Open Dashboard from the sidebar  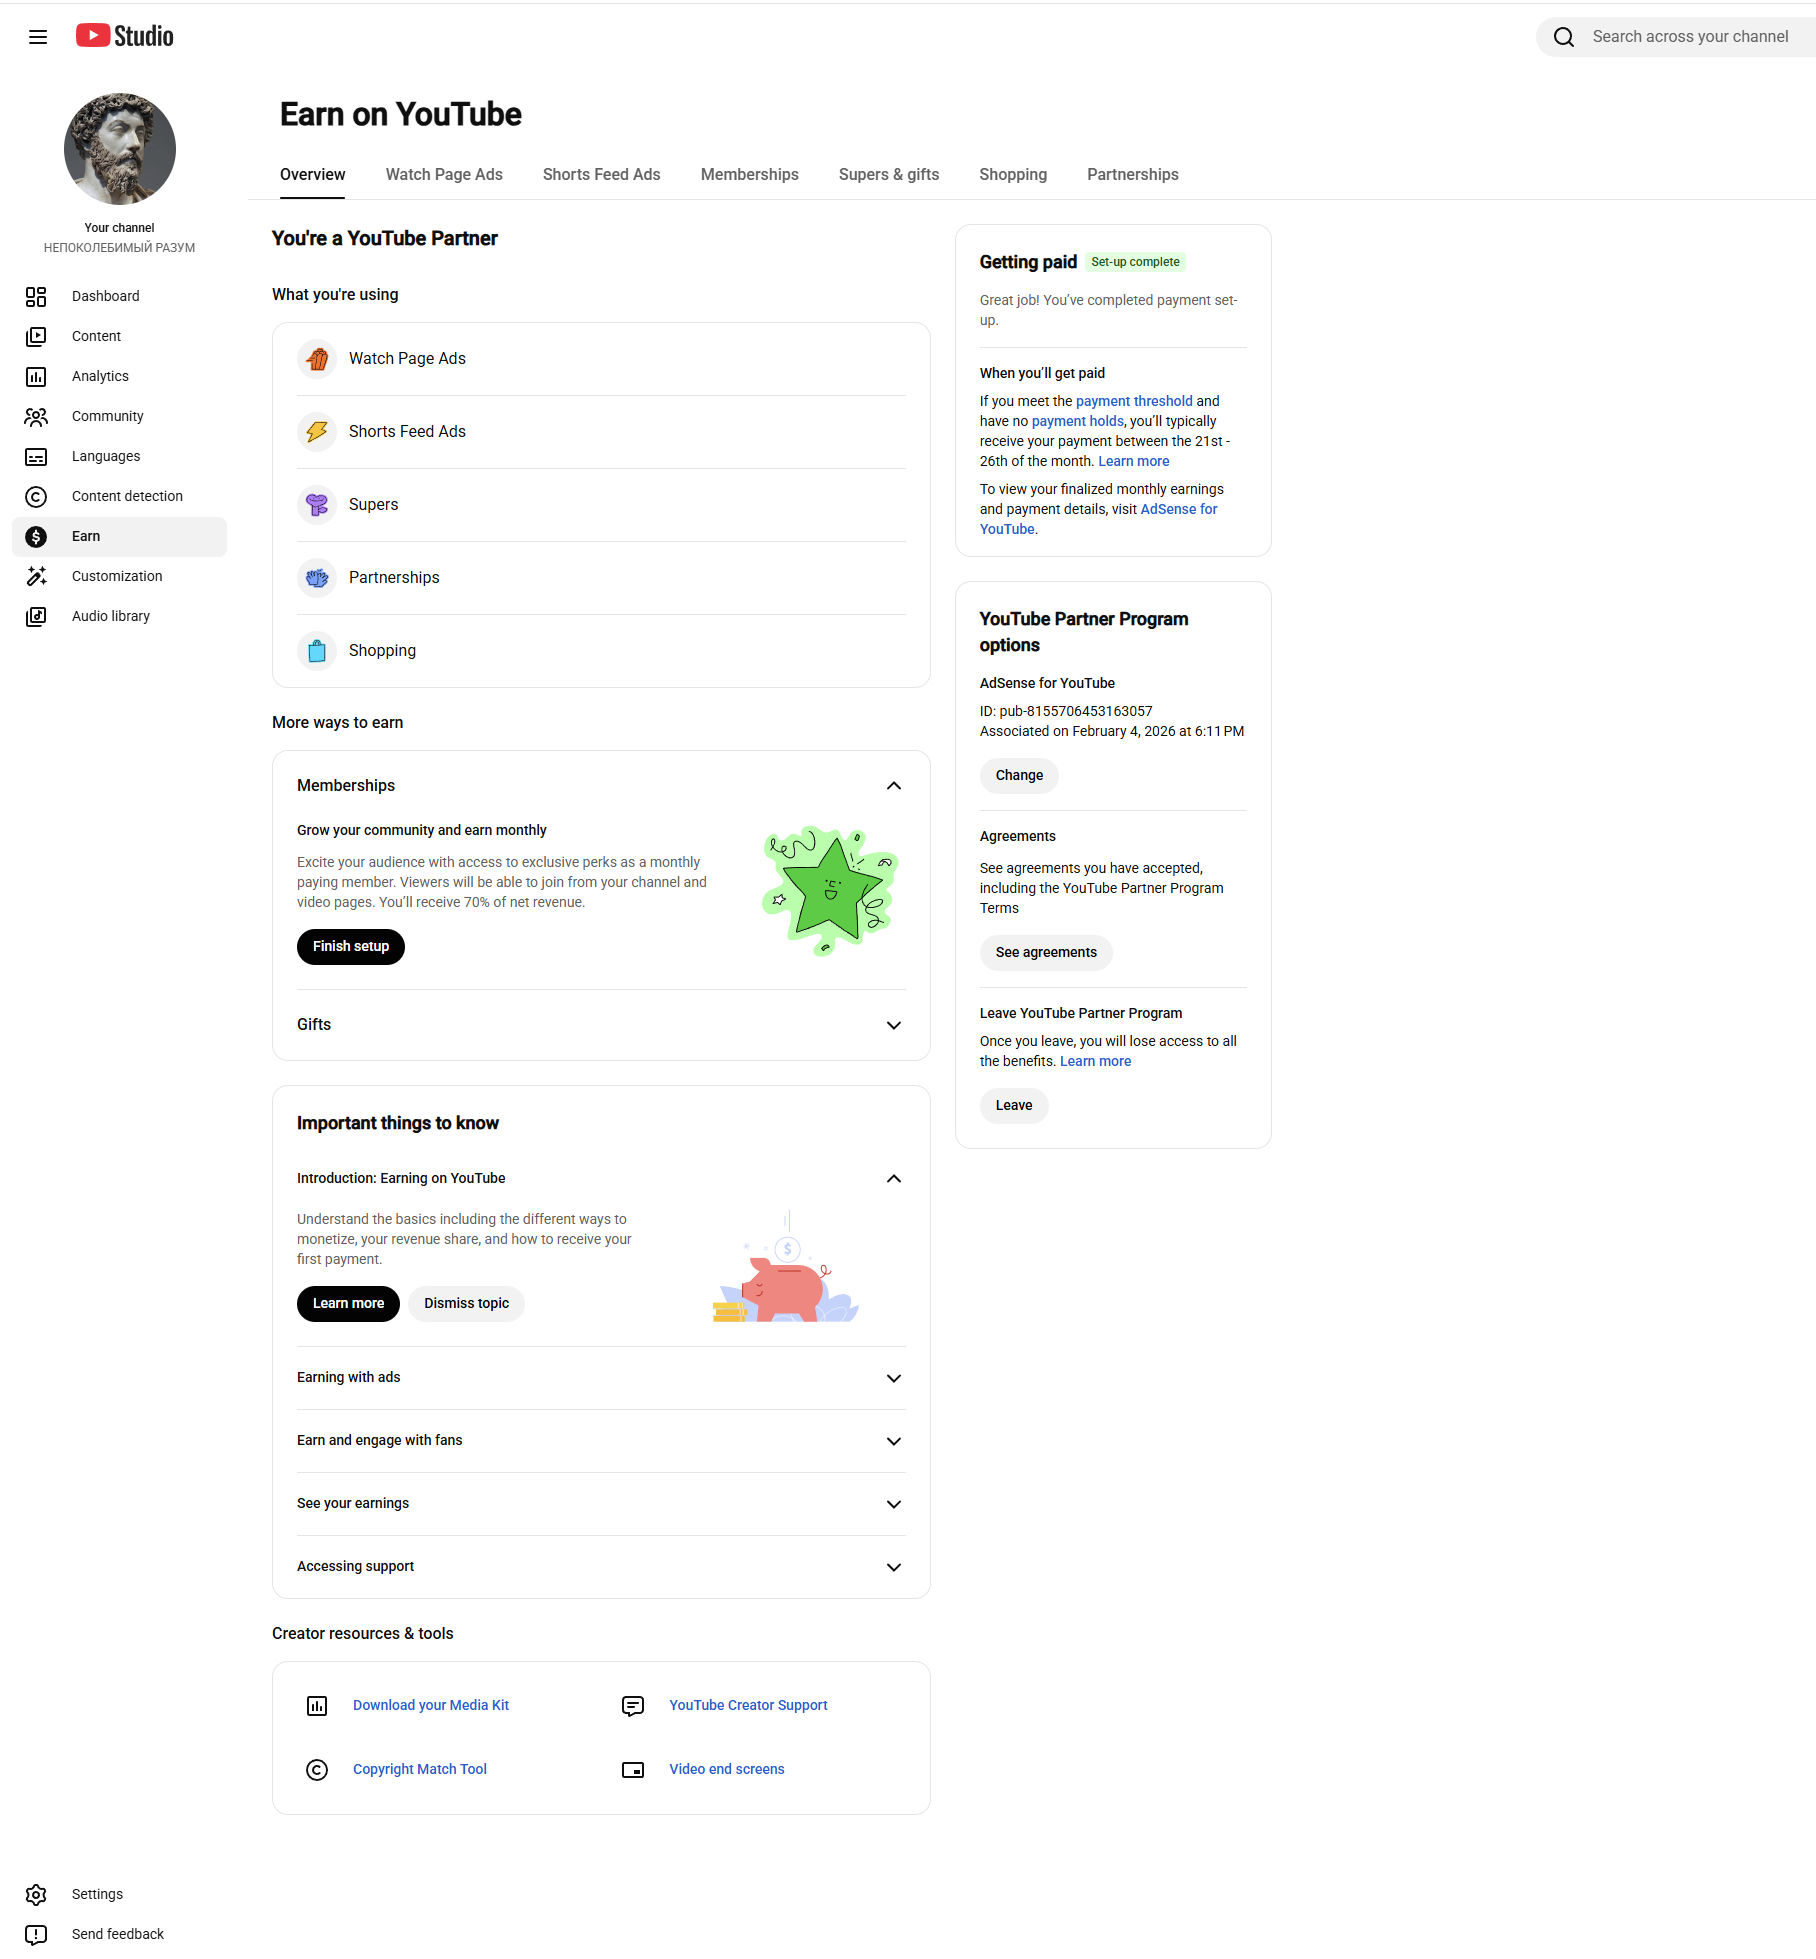click(119, 296)
